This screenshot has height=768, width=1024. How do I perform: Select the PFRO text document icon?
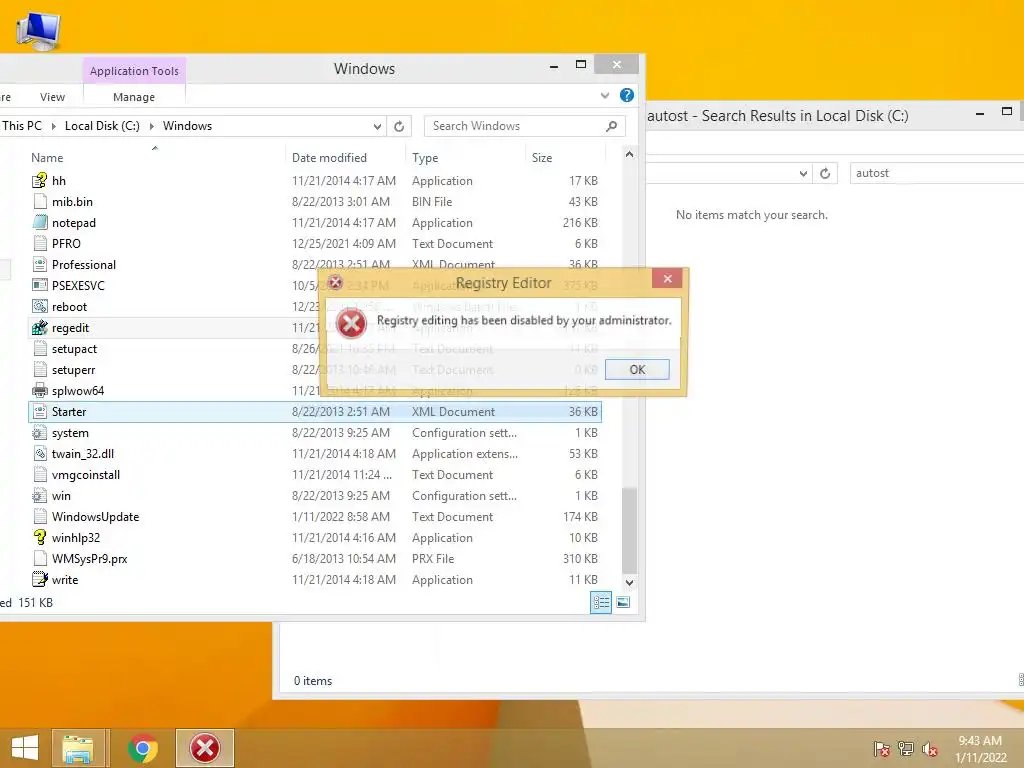(40, 244)
